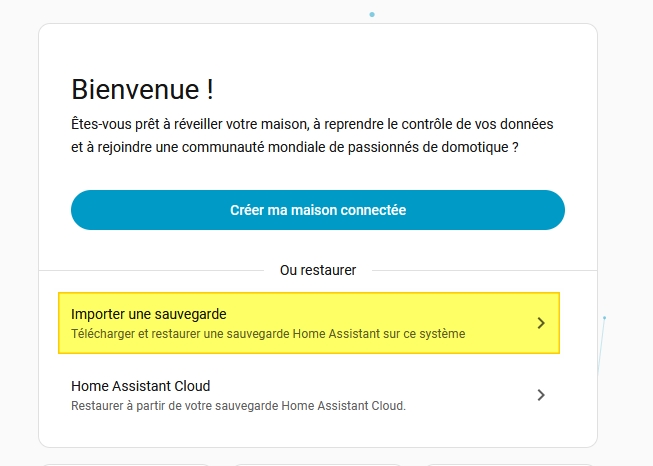Expand chevron beside Importer une sauvegarde
Image resolution: width=653 pixels, height=466 pixels.
tap(540, 323)
